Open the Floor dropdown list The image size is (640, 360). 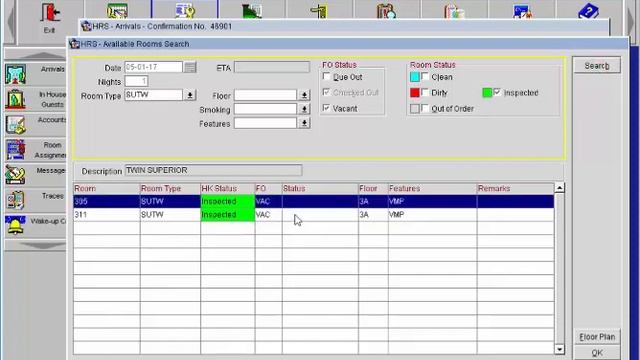click(x=304, y=95)
